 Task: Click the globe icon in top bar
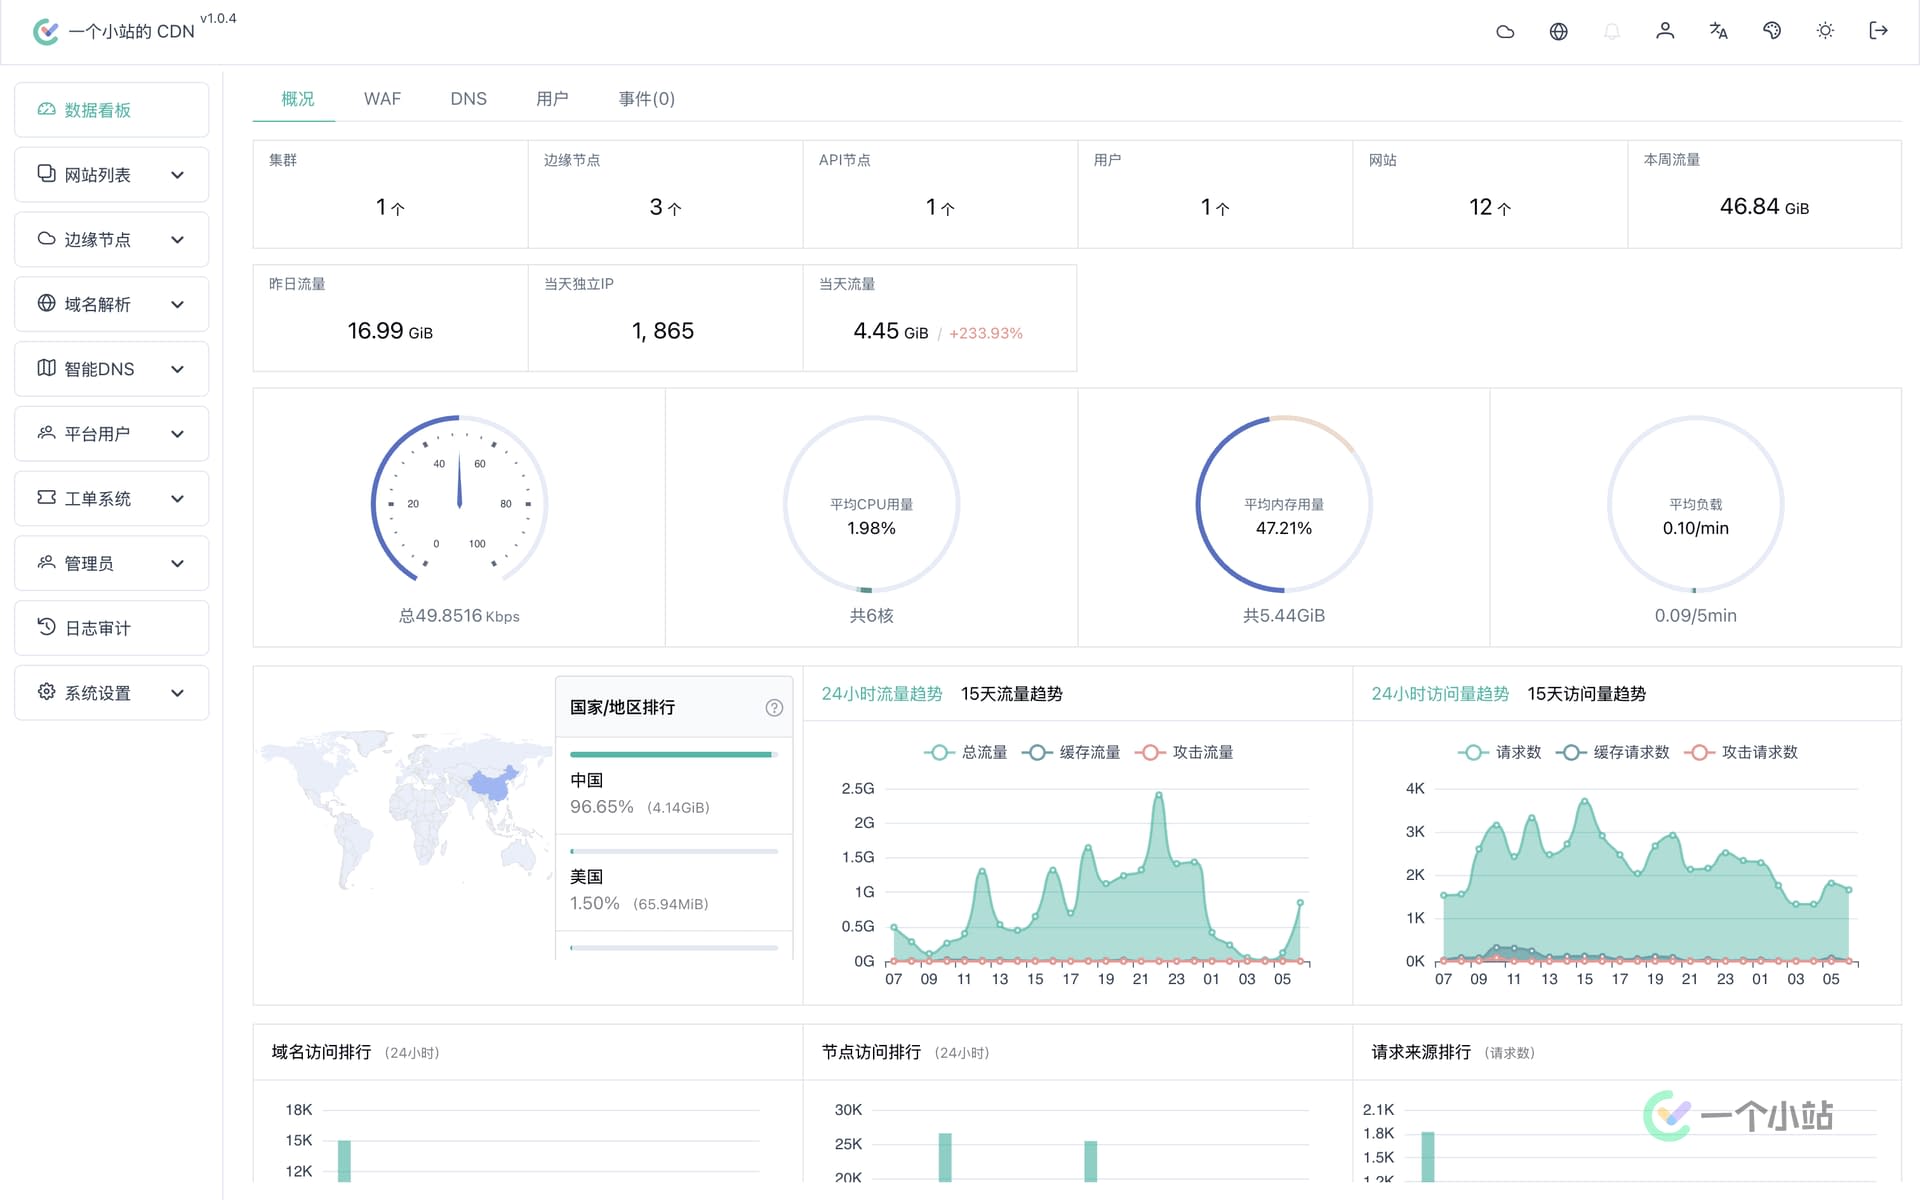pos(1558,31)
